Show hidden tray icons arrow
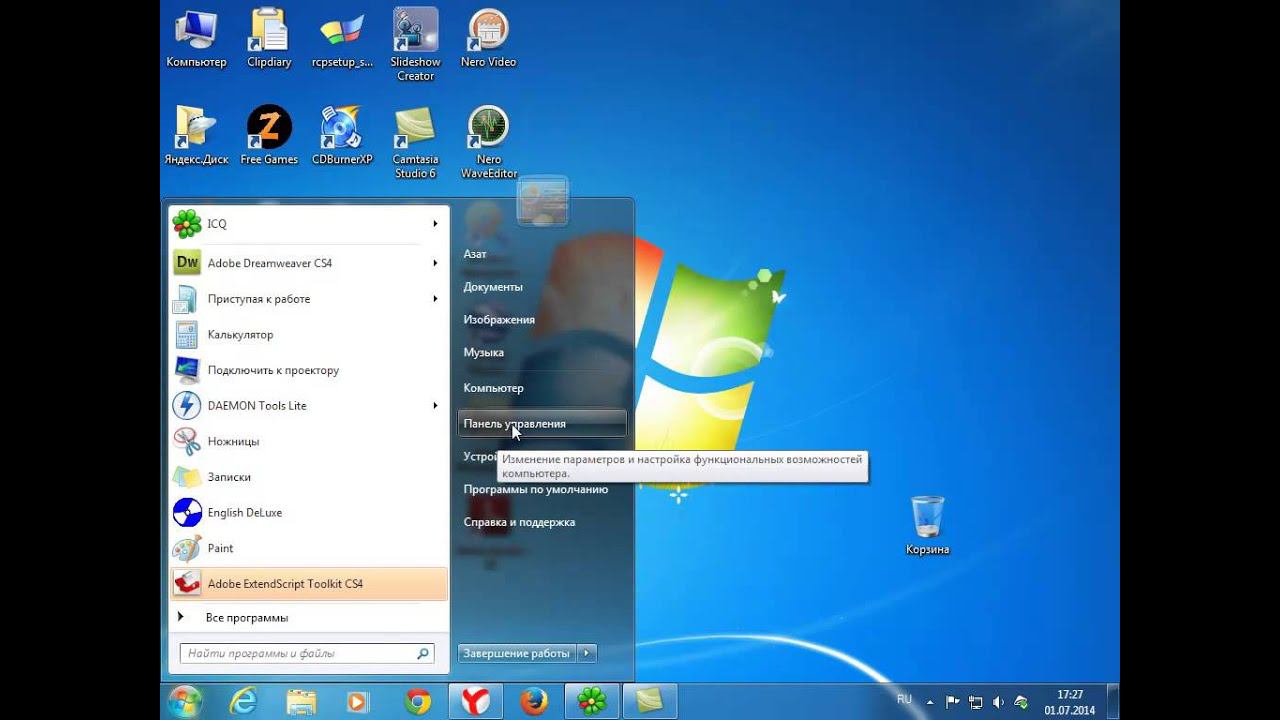Viewport: 1280px width, 720px height. [x=932, y=702]
